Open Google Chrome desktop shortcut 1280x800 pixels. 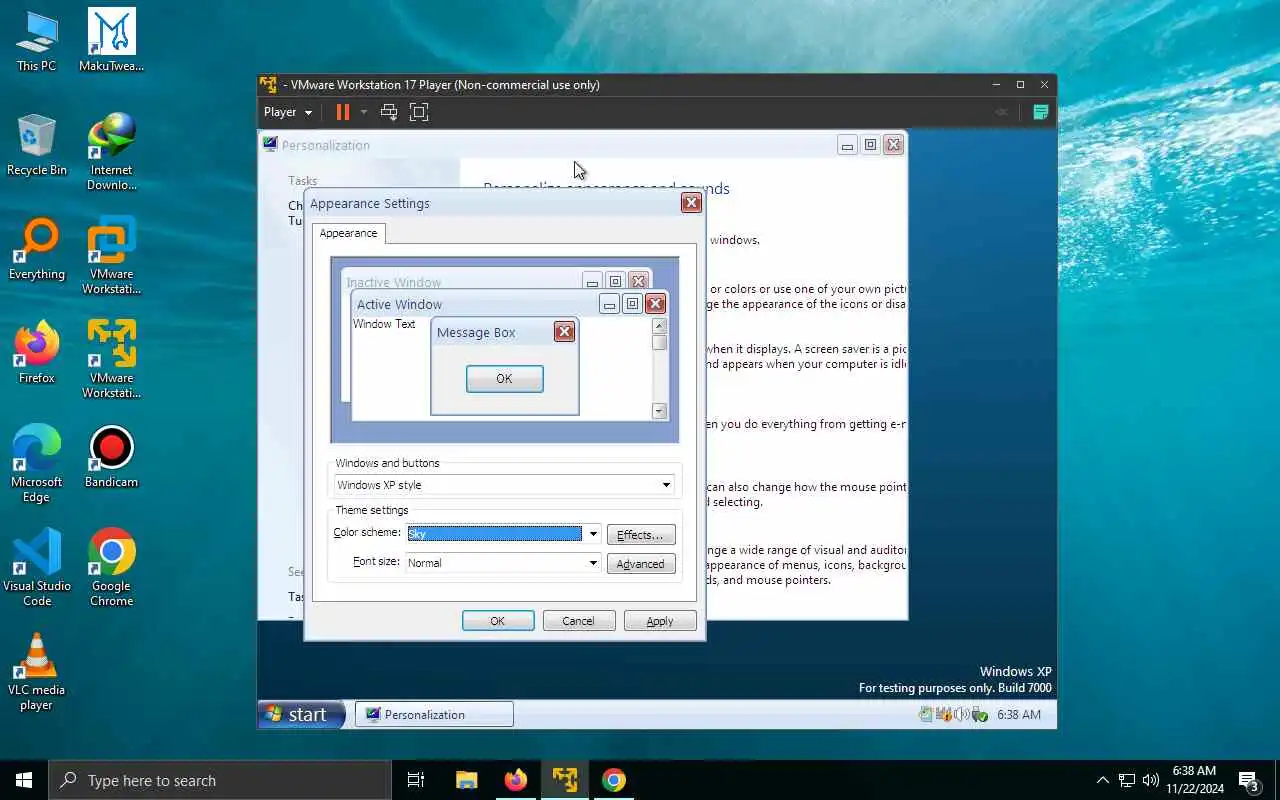point(112,568)
